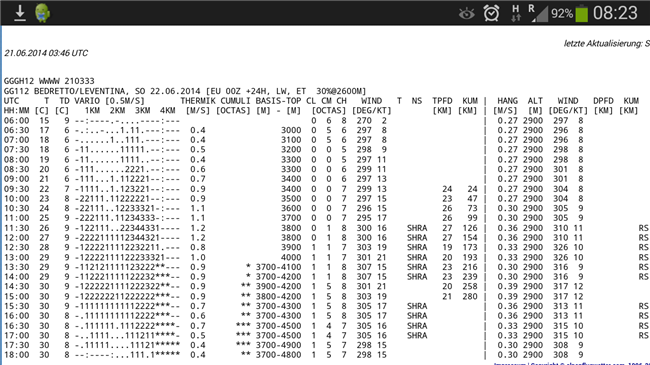Tap the 1KM vario altitude subheader
This screenshot has width=650, height=365.
[92, 111]
